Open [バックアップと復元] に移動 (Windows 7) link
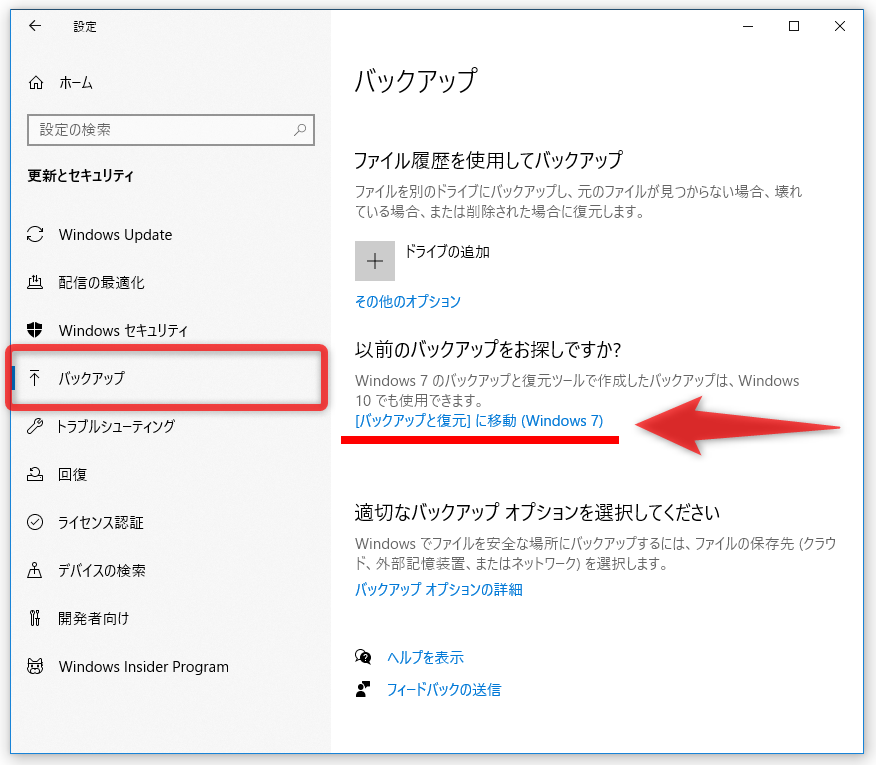The width and height of the screenshot is (876, 765). point(479,421)
